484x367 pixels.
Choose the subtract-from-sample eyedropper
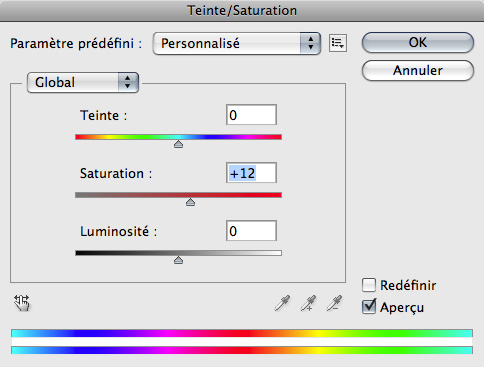tap(334, 303)
